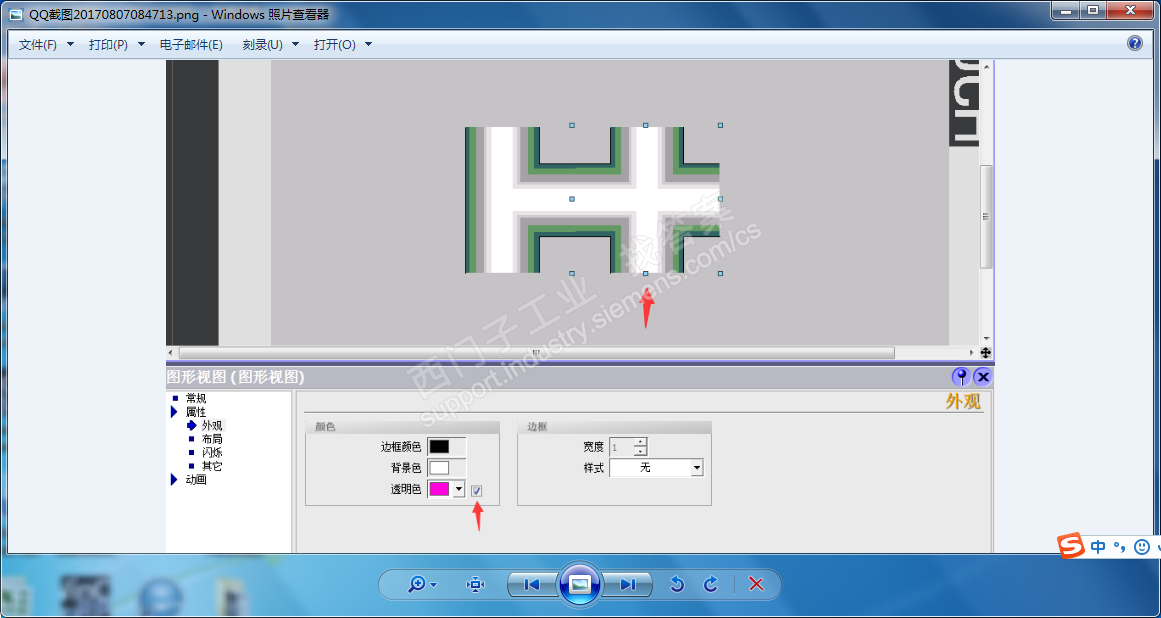Rotate the photo counterclockwise
Screen dimensions: 1161x618
(x=677, y=585)
